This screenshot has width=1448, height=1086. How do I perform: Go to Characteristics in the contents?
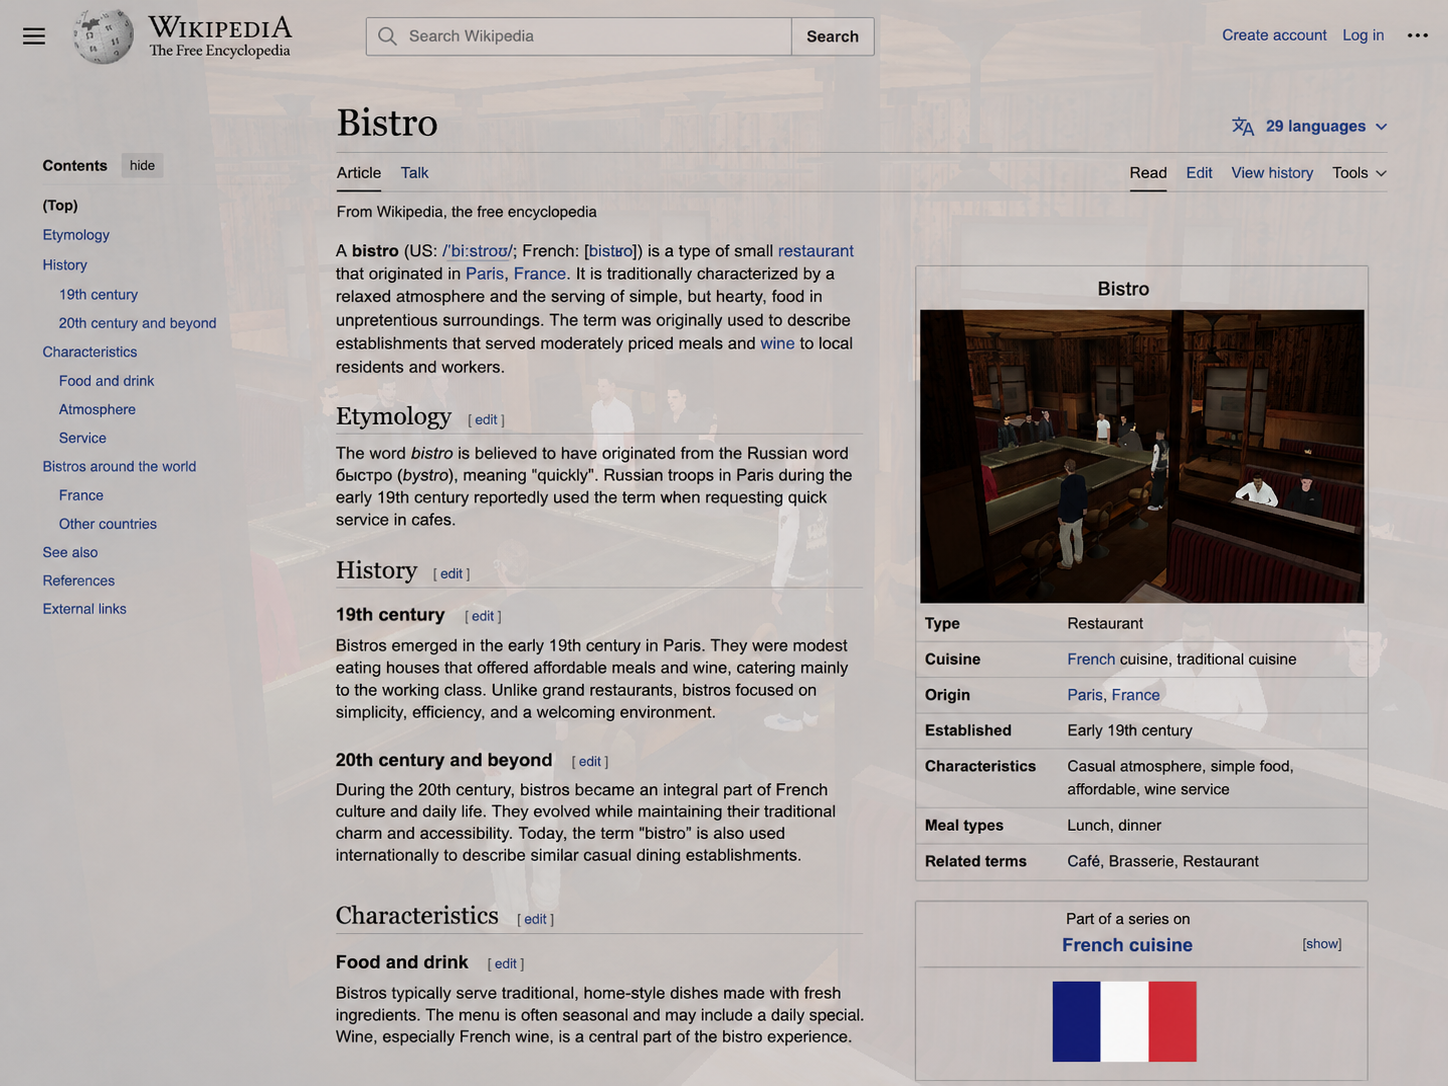tap(90, 352)
